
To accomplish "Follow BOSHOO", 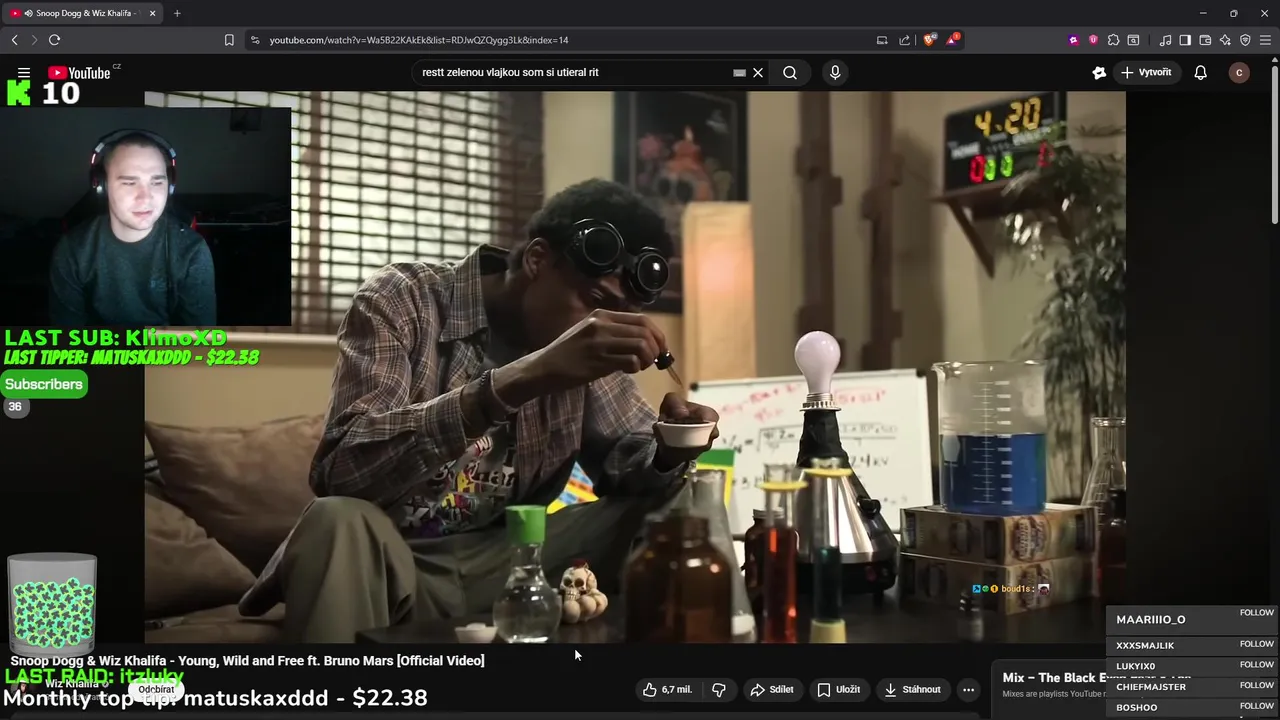I will click(x=1257, y=706).
